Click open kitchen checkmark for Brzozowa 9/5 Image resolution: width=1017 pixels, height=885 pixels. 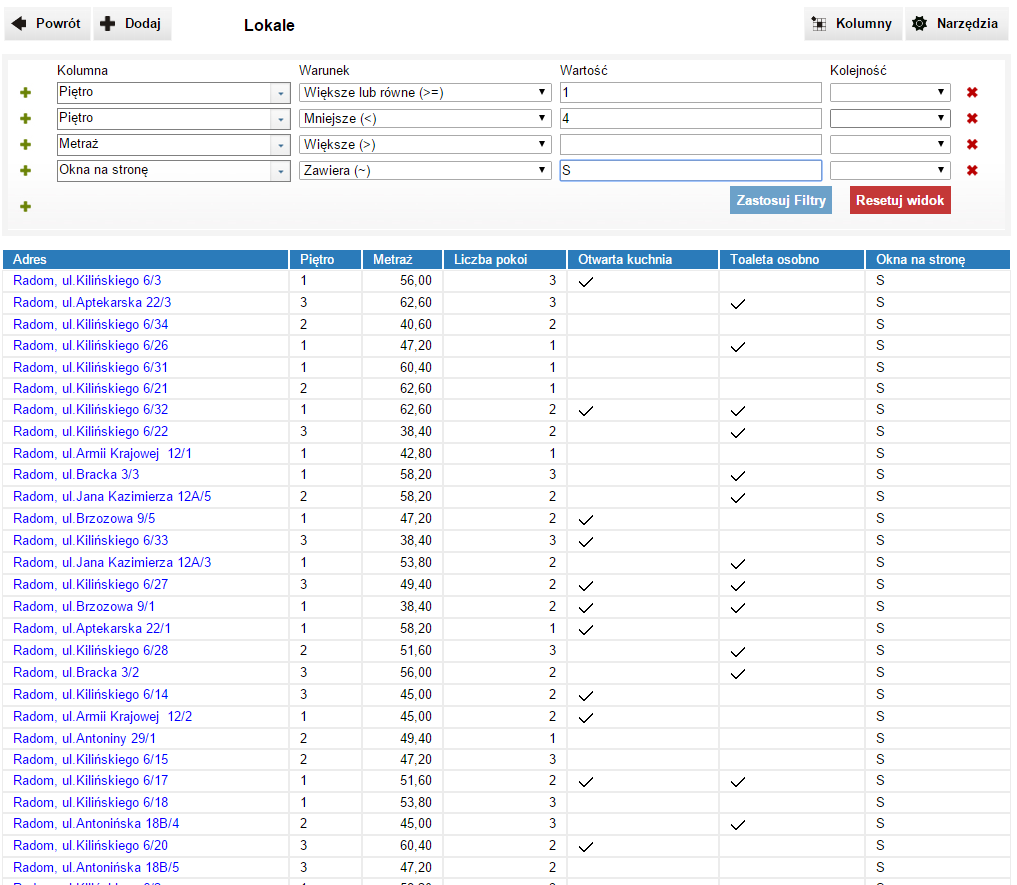[x=586, y=519]
